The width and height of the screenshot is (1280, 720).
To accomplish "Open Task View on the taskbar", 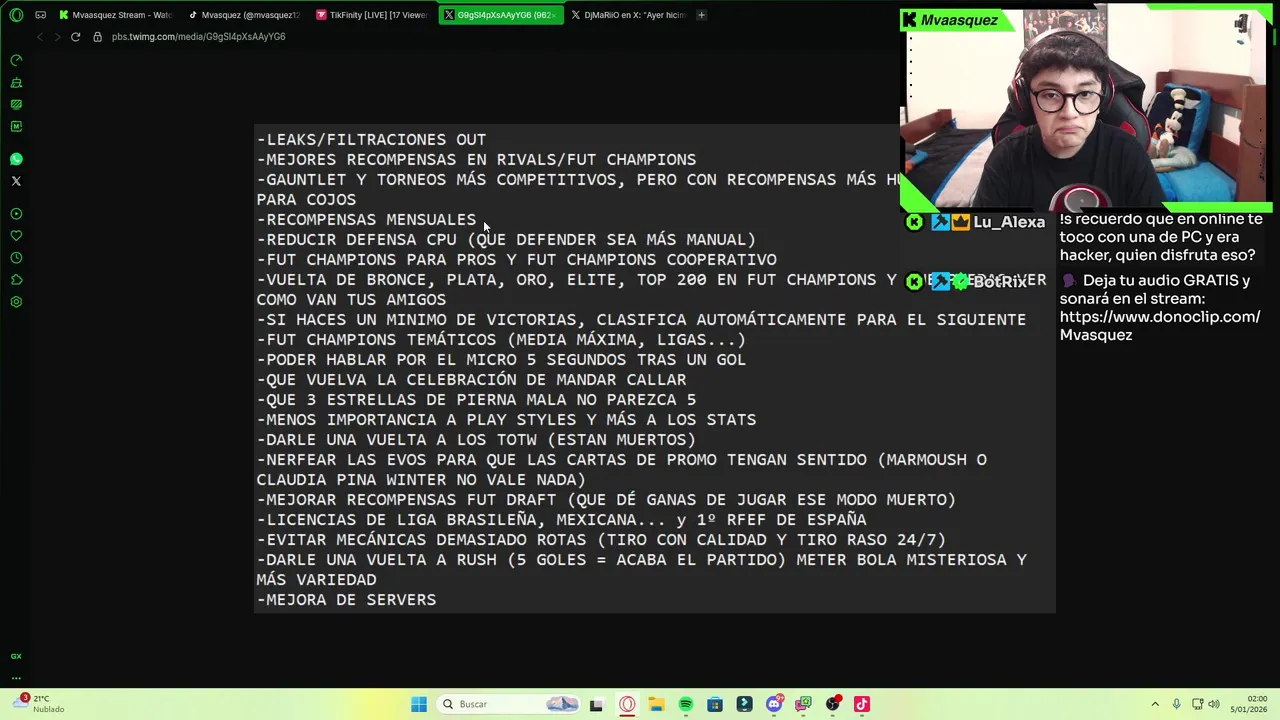I will pyautogui.click(x=596, y=704).
